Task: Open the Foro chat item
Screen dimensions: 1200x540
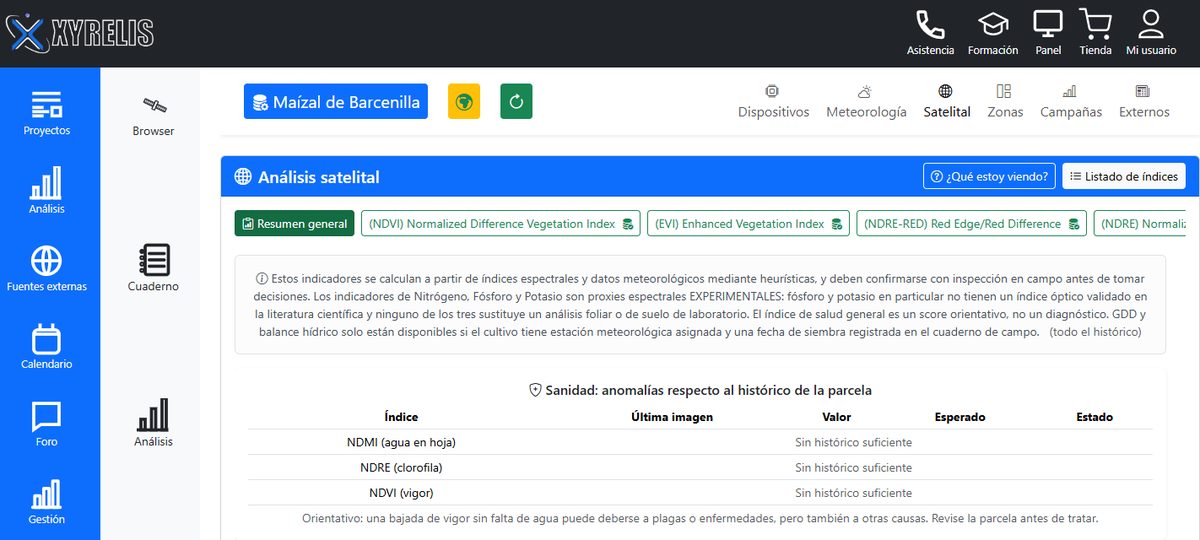Action: 47,424
